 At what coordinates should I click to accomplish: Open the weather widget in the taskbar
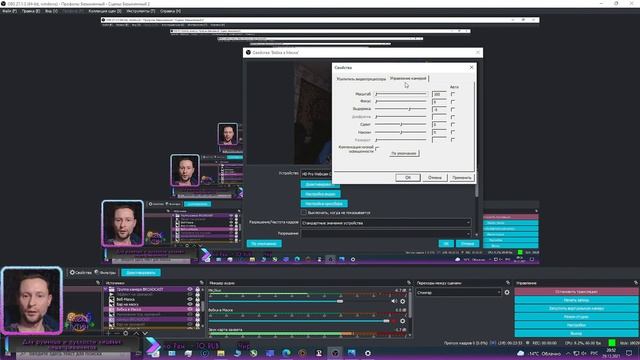(x=538, y=353)
